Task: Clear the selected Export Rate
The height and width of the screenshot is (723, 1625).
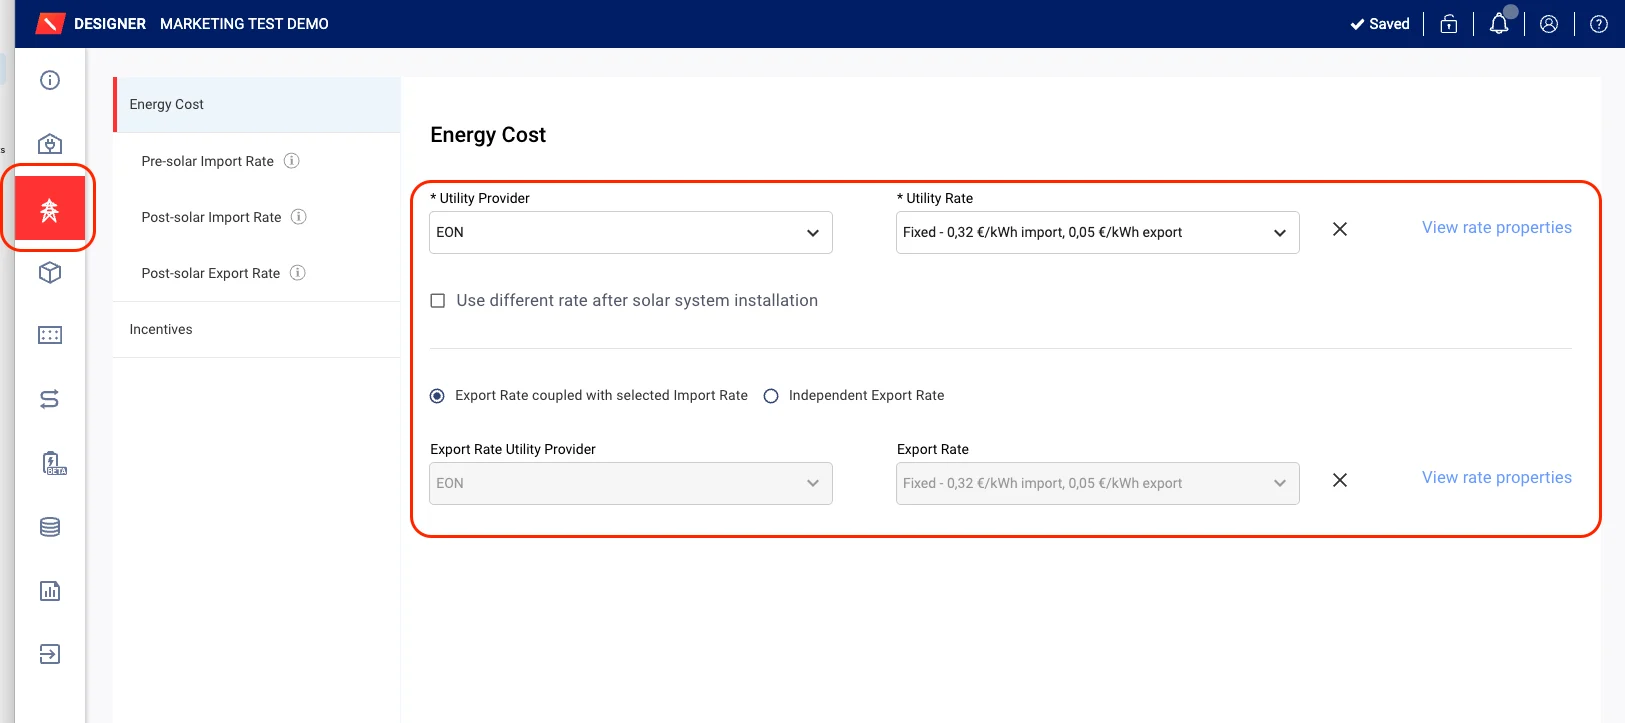Action: coord(1340,480)
